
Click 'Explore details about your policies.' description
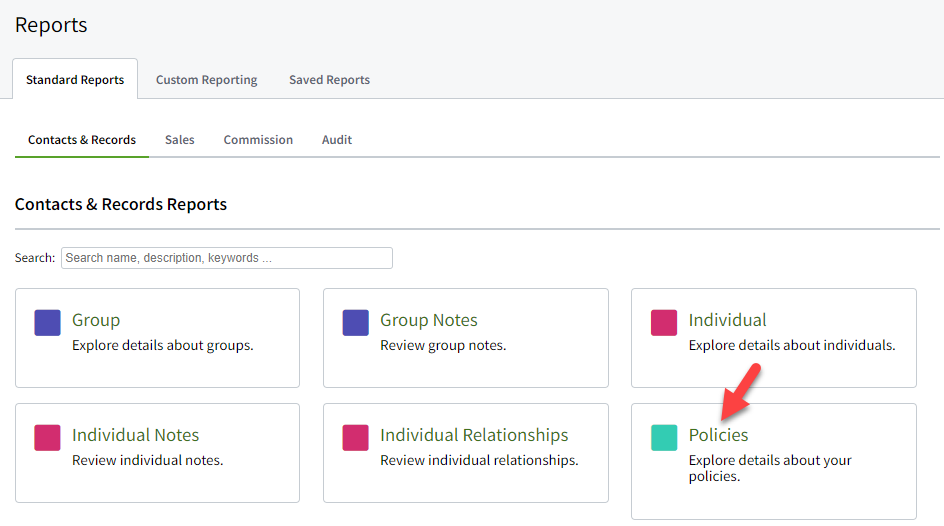pos(770,468)
